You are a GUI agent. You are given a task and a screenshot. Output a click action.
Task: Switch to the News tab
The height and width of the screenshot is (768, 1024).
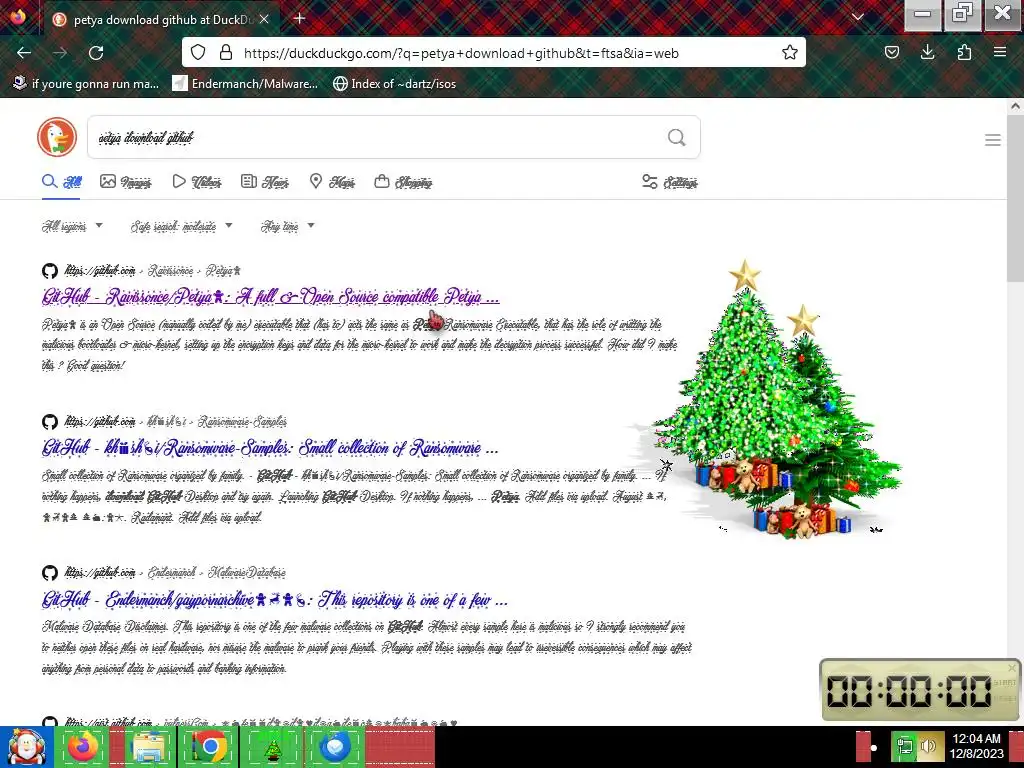tap(264, 182)
